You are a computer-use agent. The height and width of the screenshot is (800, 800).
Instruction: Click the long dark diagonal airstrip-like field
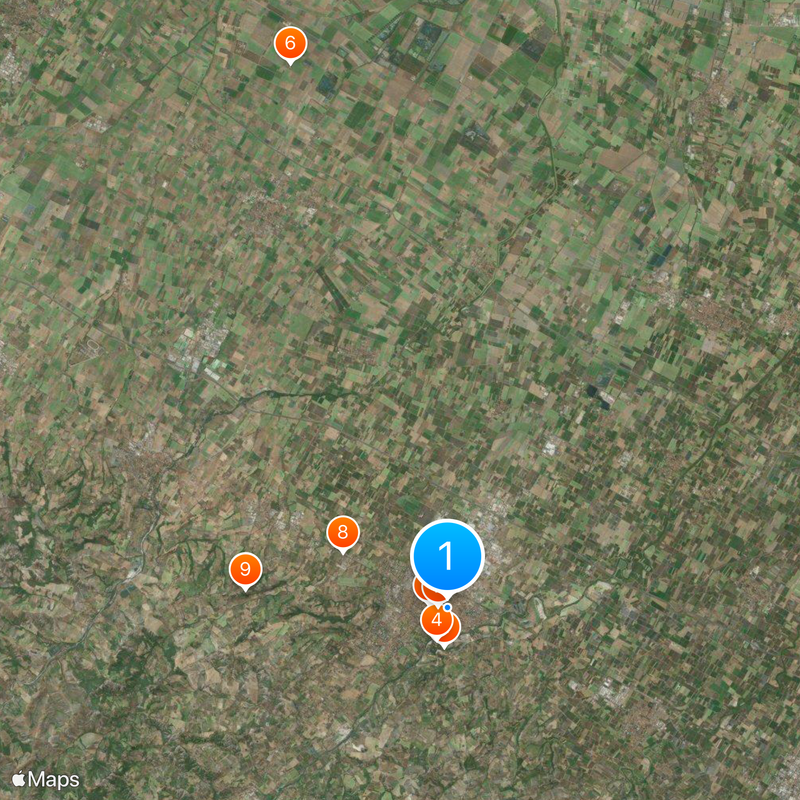pos(333,288)
